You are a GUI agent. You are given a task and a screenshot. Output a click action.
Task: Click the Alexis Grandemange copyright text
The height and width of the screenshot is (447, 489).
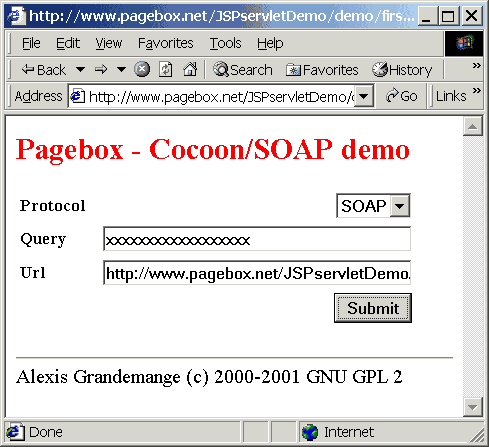point(209,377)
